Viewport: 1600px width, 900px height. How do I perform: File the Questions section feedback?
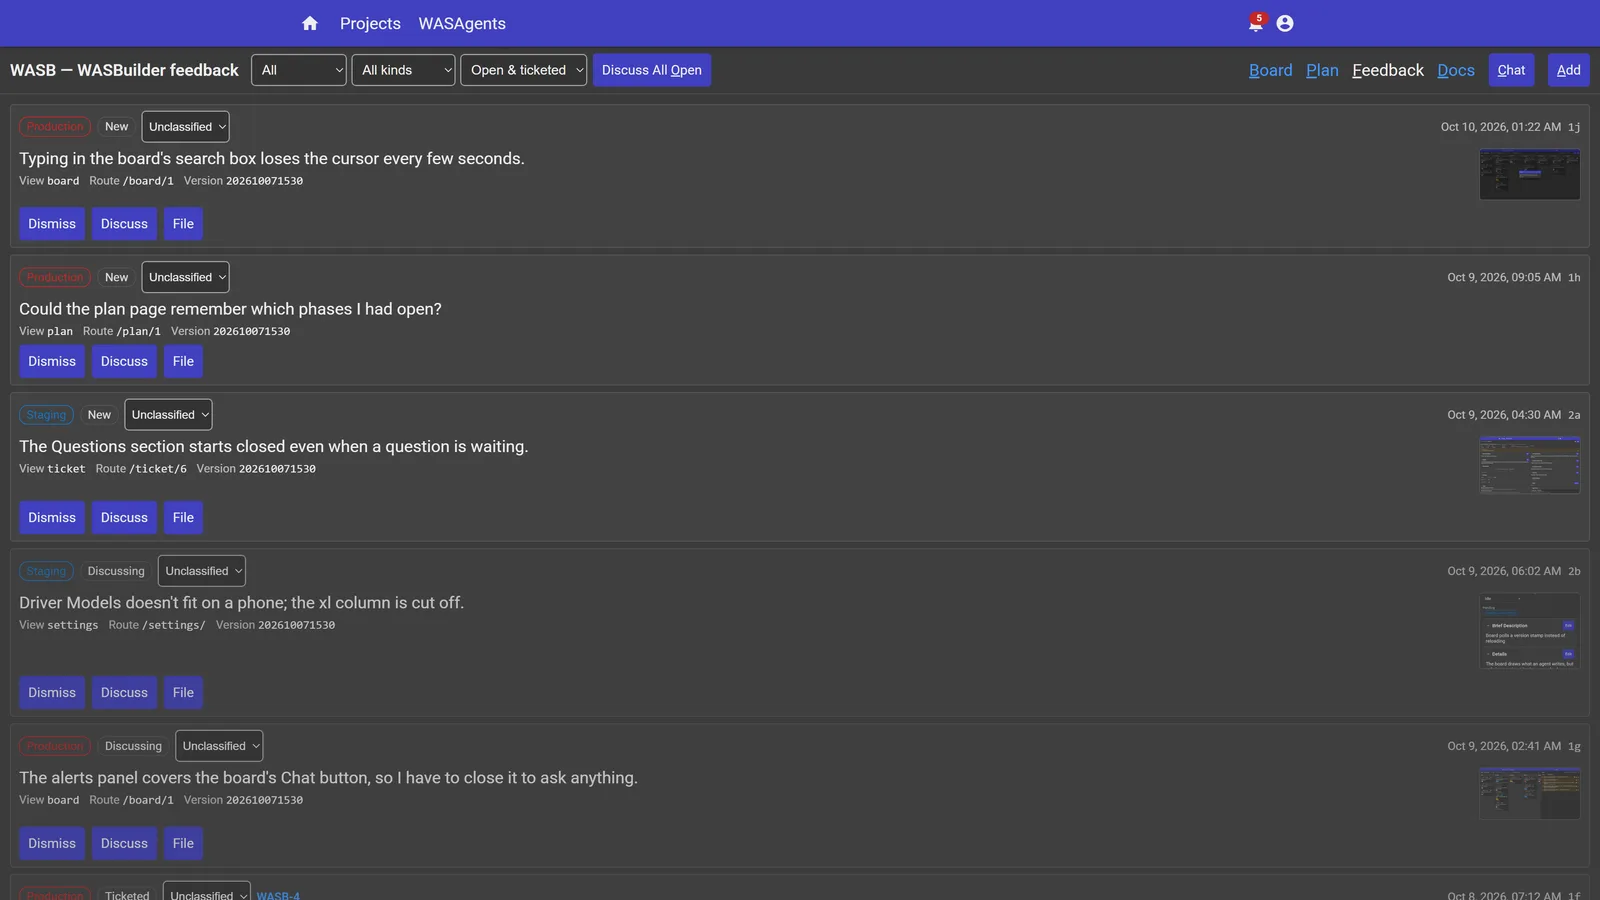[183, 517]
